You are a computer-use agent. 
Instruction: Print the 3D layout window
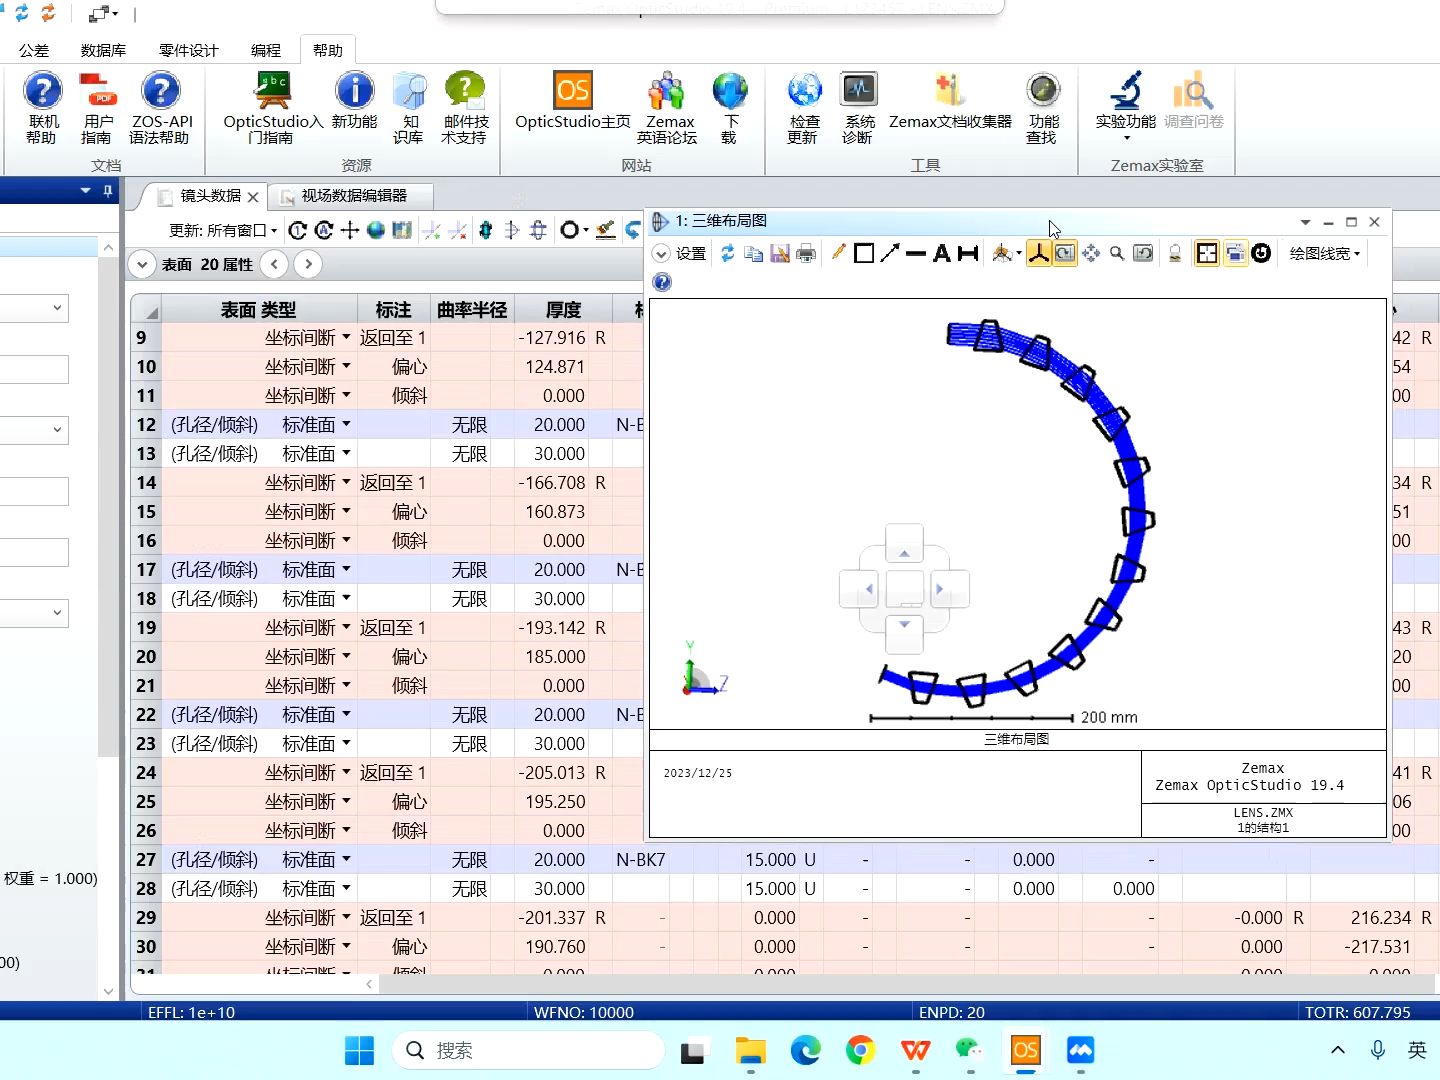(806, 254)
